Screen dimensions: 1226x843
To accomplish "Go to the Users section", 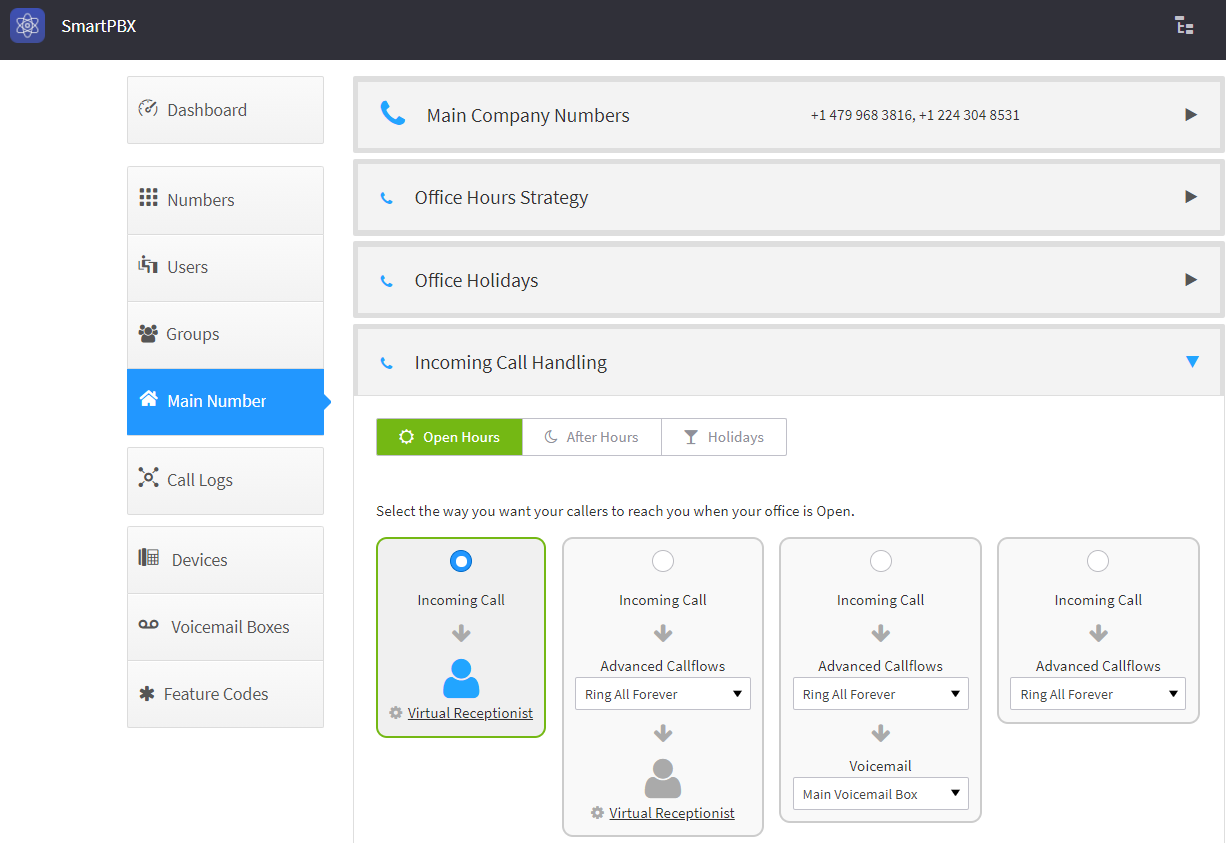I will (x=226, y=267).
